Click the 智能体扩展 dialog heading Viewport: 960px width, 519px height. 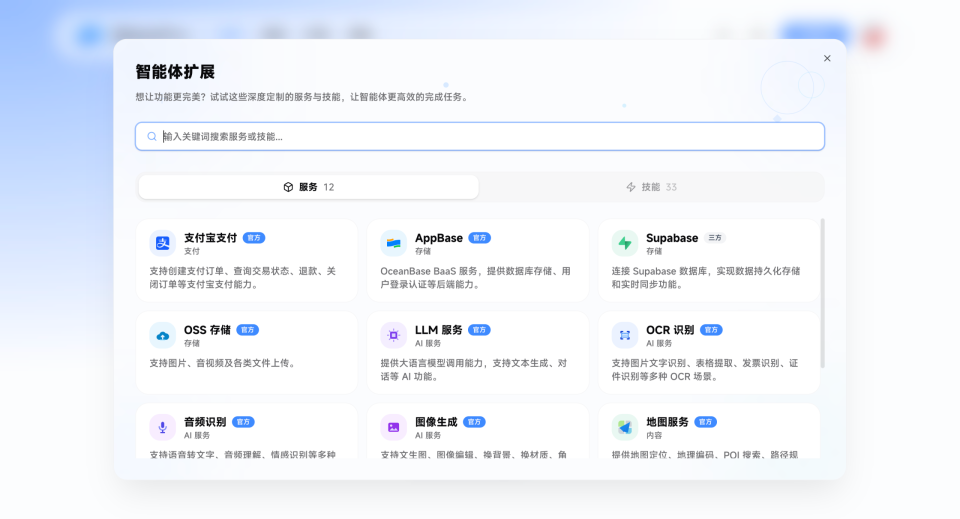tap(175, 72)
